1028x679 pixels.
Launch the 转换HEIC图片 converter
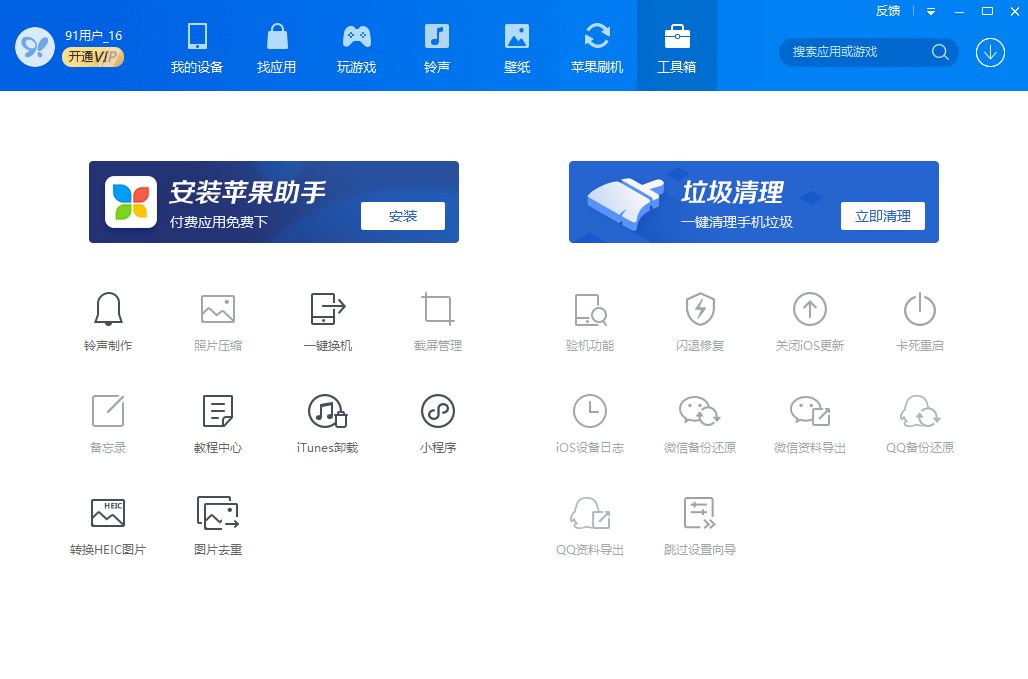(108, 526)
